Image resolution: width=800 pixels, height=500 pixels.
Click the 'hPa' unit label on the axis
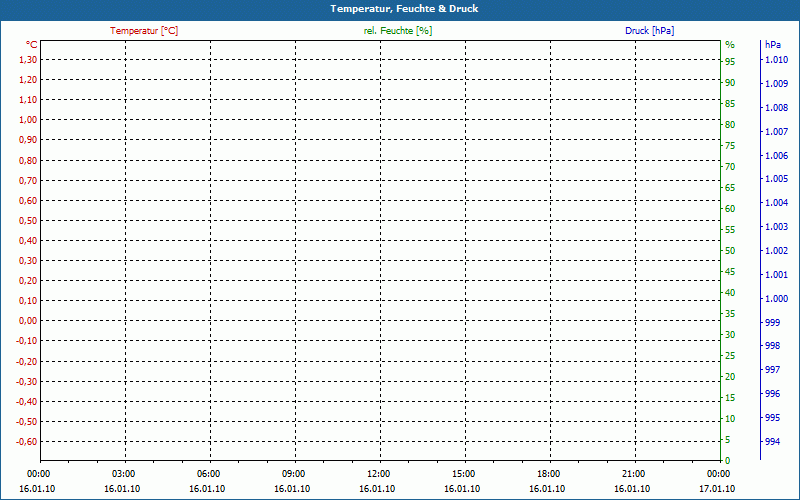tap(773, 45)
